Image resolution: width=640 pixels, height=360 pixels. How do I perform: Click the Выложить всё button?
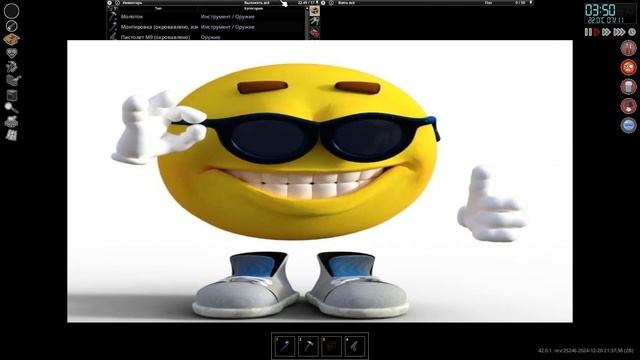tap(257, 3)
